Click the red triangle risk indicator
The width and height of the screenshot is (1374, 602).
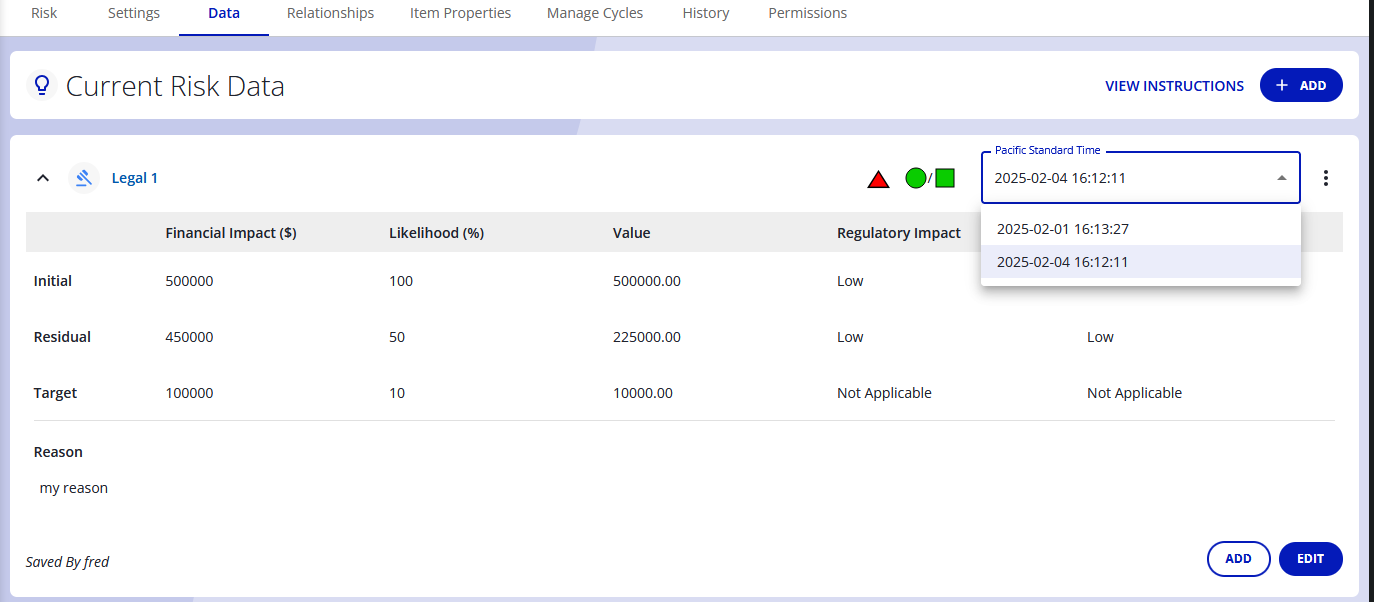[x=878, y=180]
